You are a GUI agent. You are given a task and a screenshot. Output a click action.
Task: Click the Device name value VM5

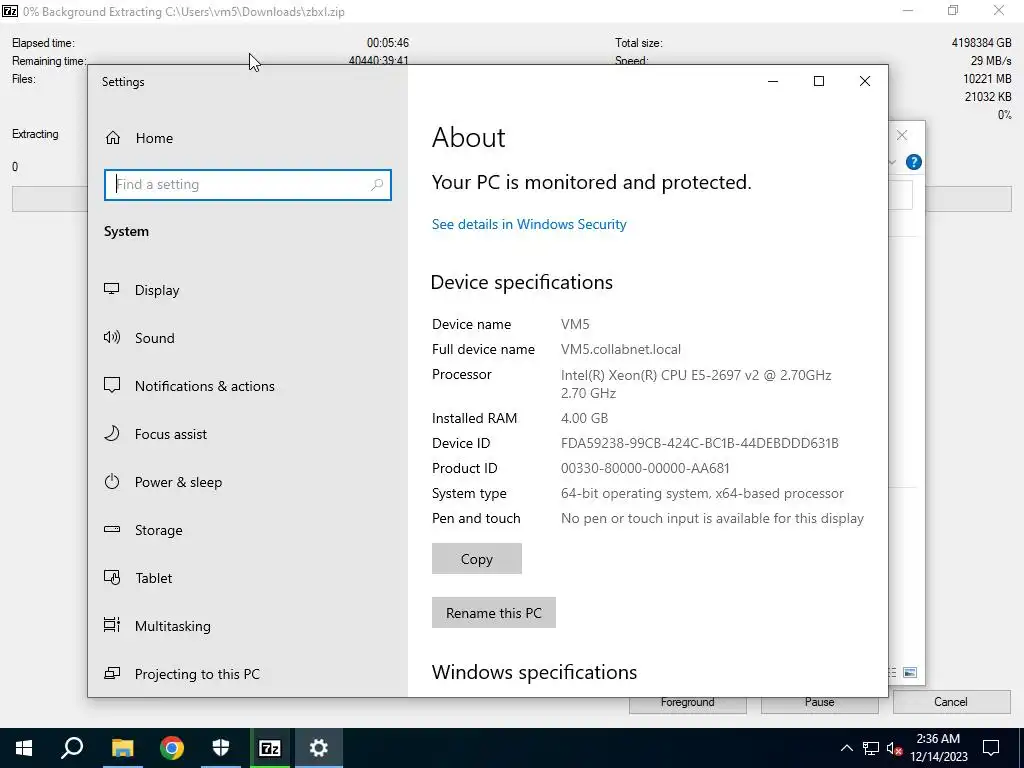click(575, 324)
